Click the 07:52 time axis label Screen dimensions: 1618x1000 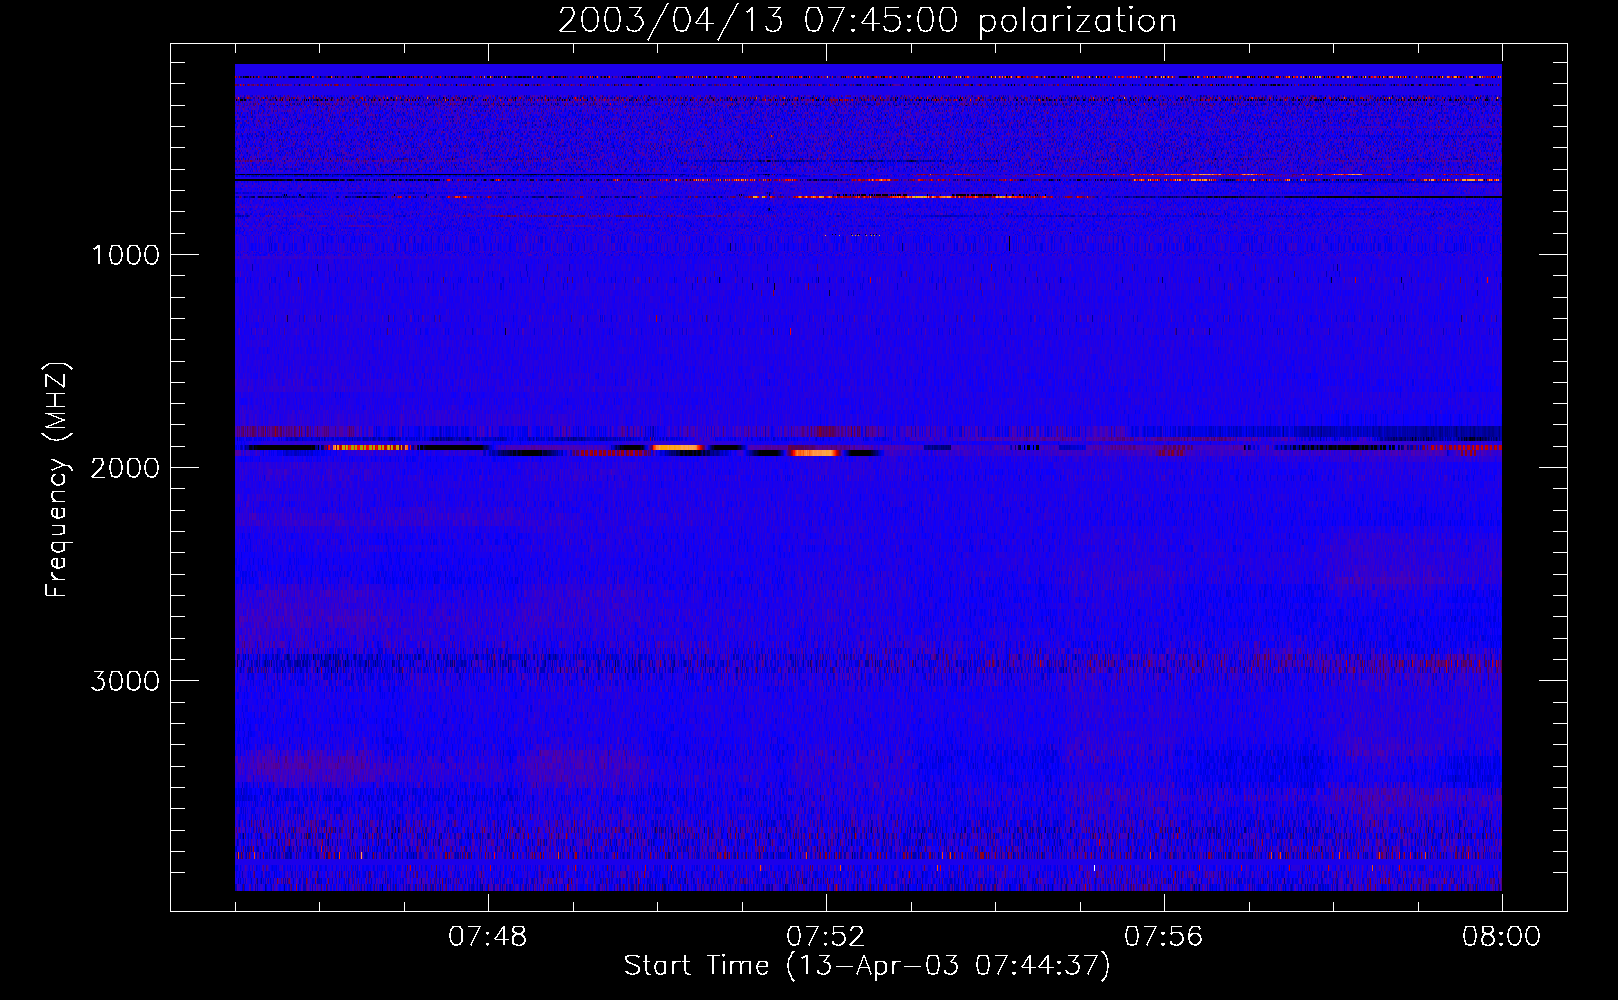[826, 937]
